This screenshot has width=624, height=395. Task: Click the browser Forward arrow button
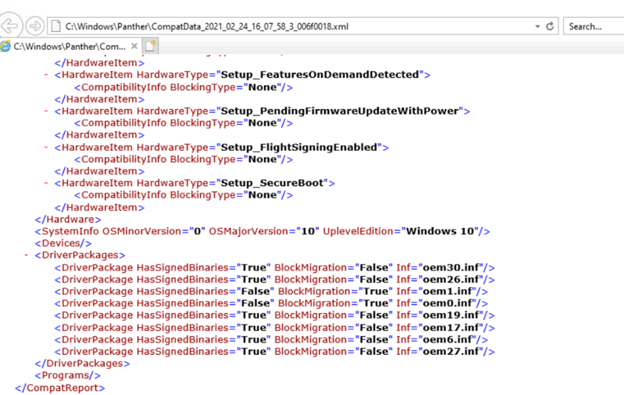[35, 26]
